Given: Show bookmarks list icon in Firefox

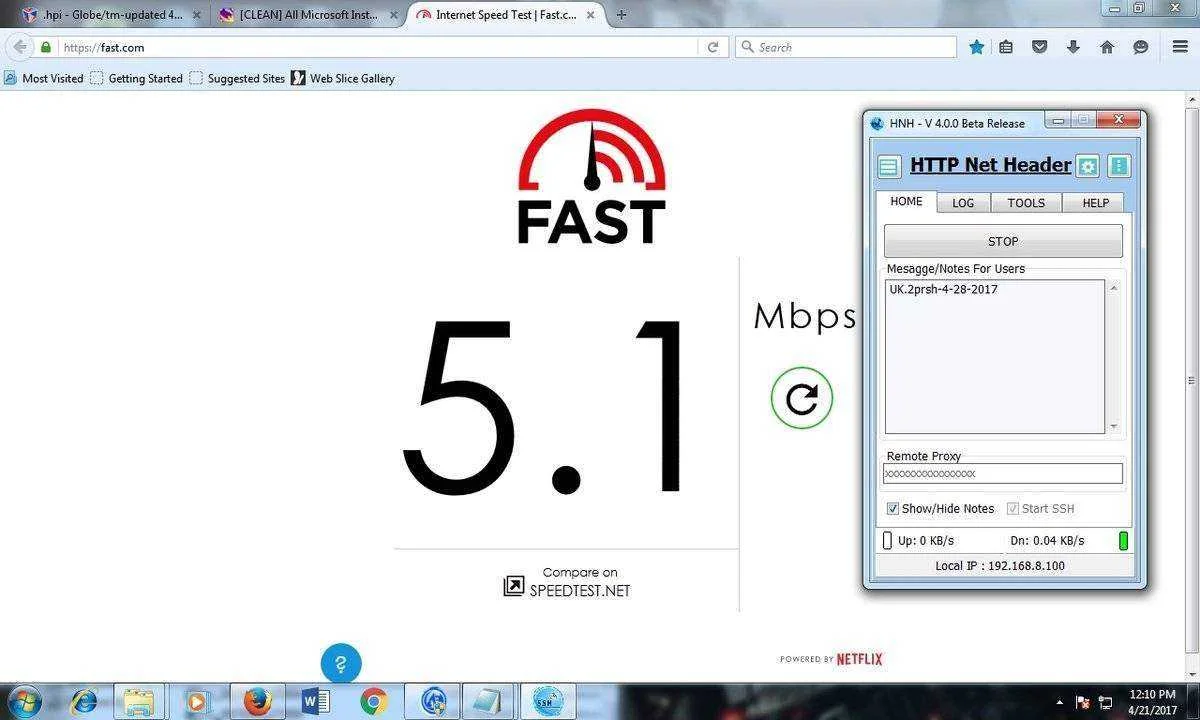Looking at the screenshot, I should (x=1006, y=47).
